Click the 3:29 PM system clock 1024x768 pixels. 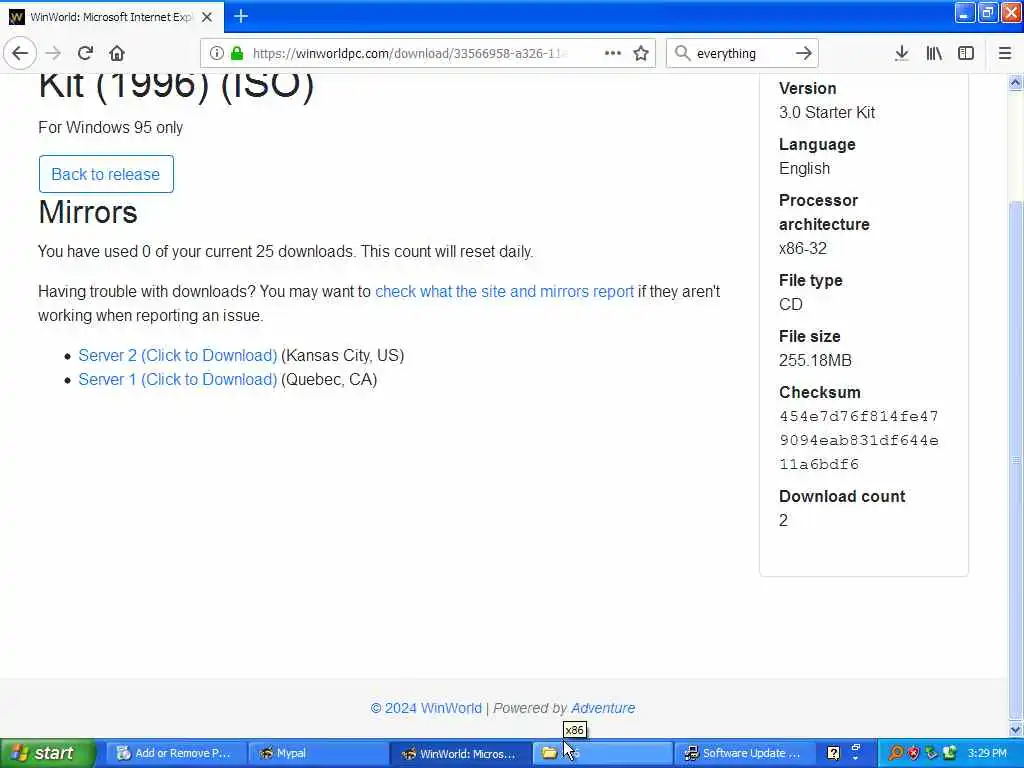(987, 753)
